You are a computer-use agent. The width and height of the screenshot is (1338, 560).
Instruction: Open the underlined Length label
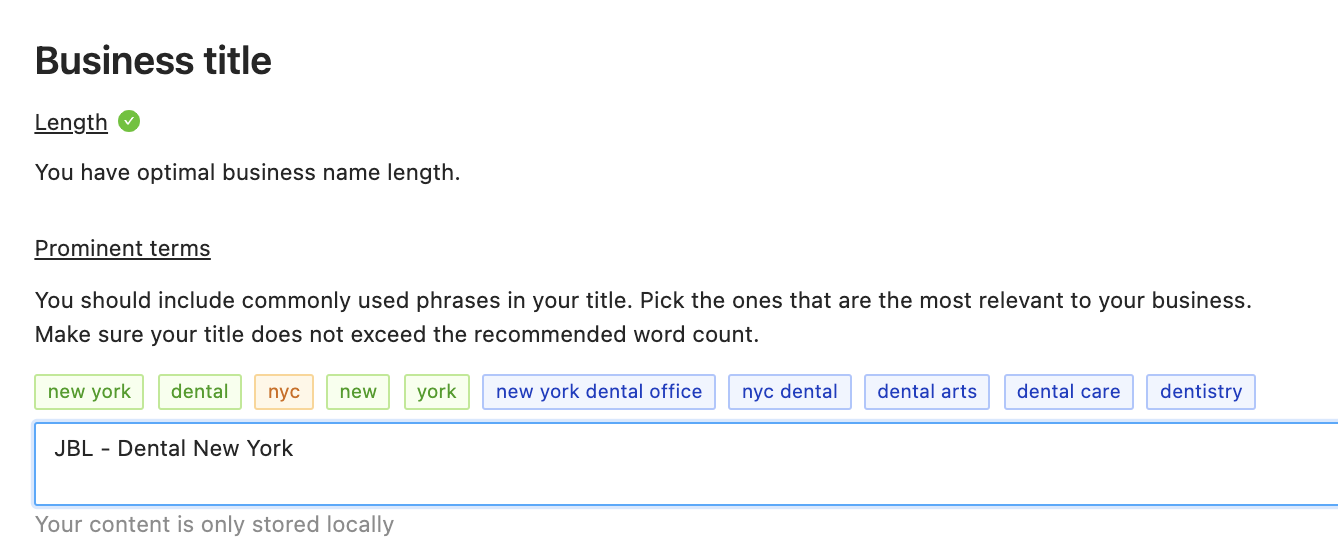pos(71,122)
